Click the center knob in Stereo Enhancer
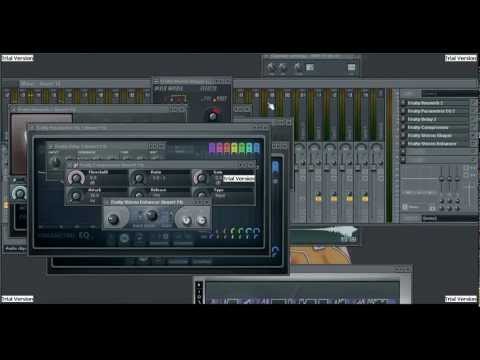 [x=152, y=216]
